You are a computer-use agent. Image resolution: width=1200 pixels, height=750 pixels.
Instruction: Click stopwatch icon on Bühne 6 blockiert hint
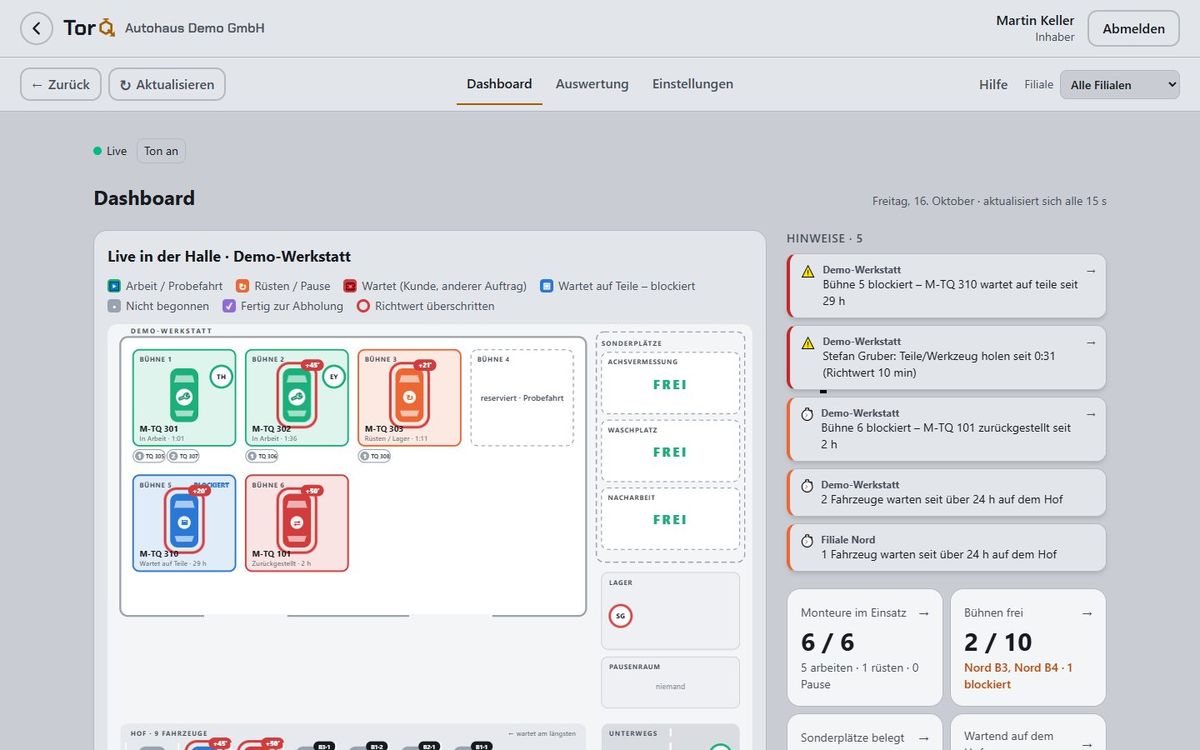(808, 414)
